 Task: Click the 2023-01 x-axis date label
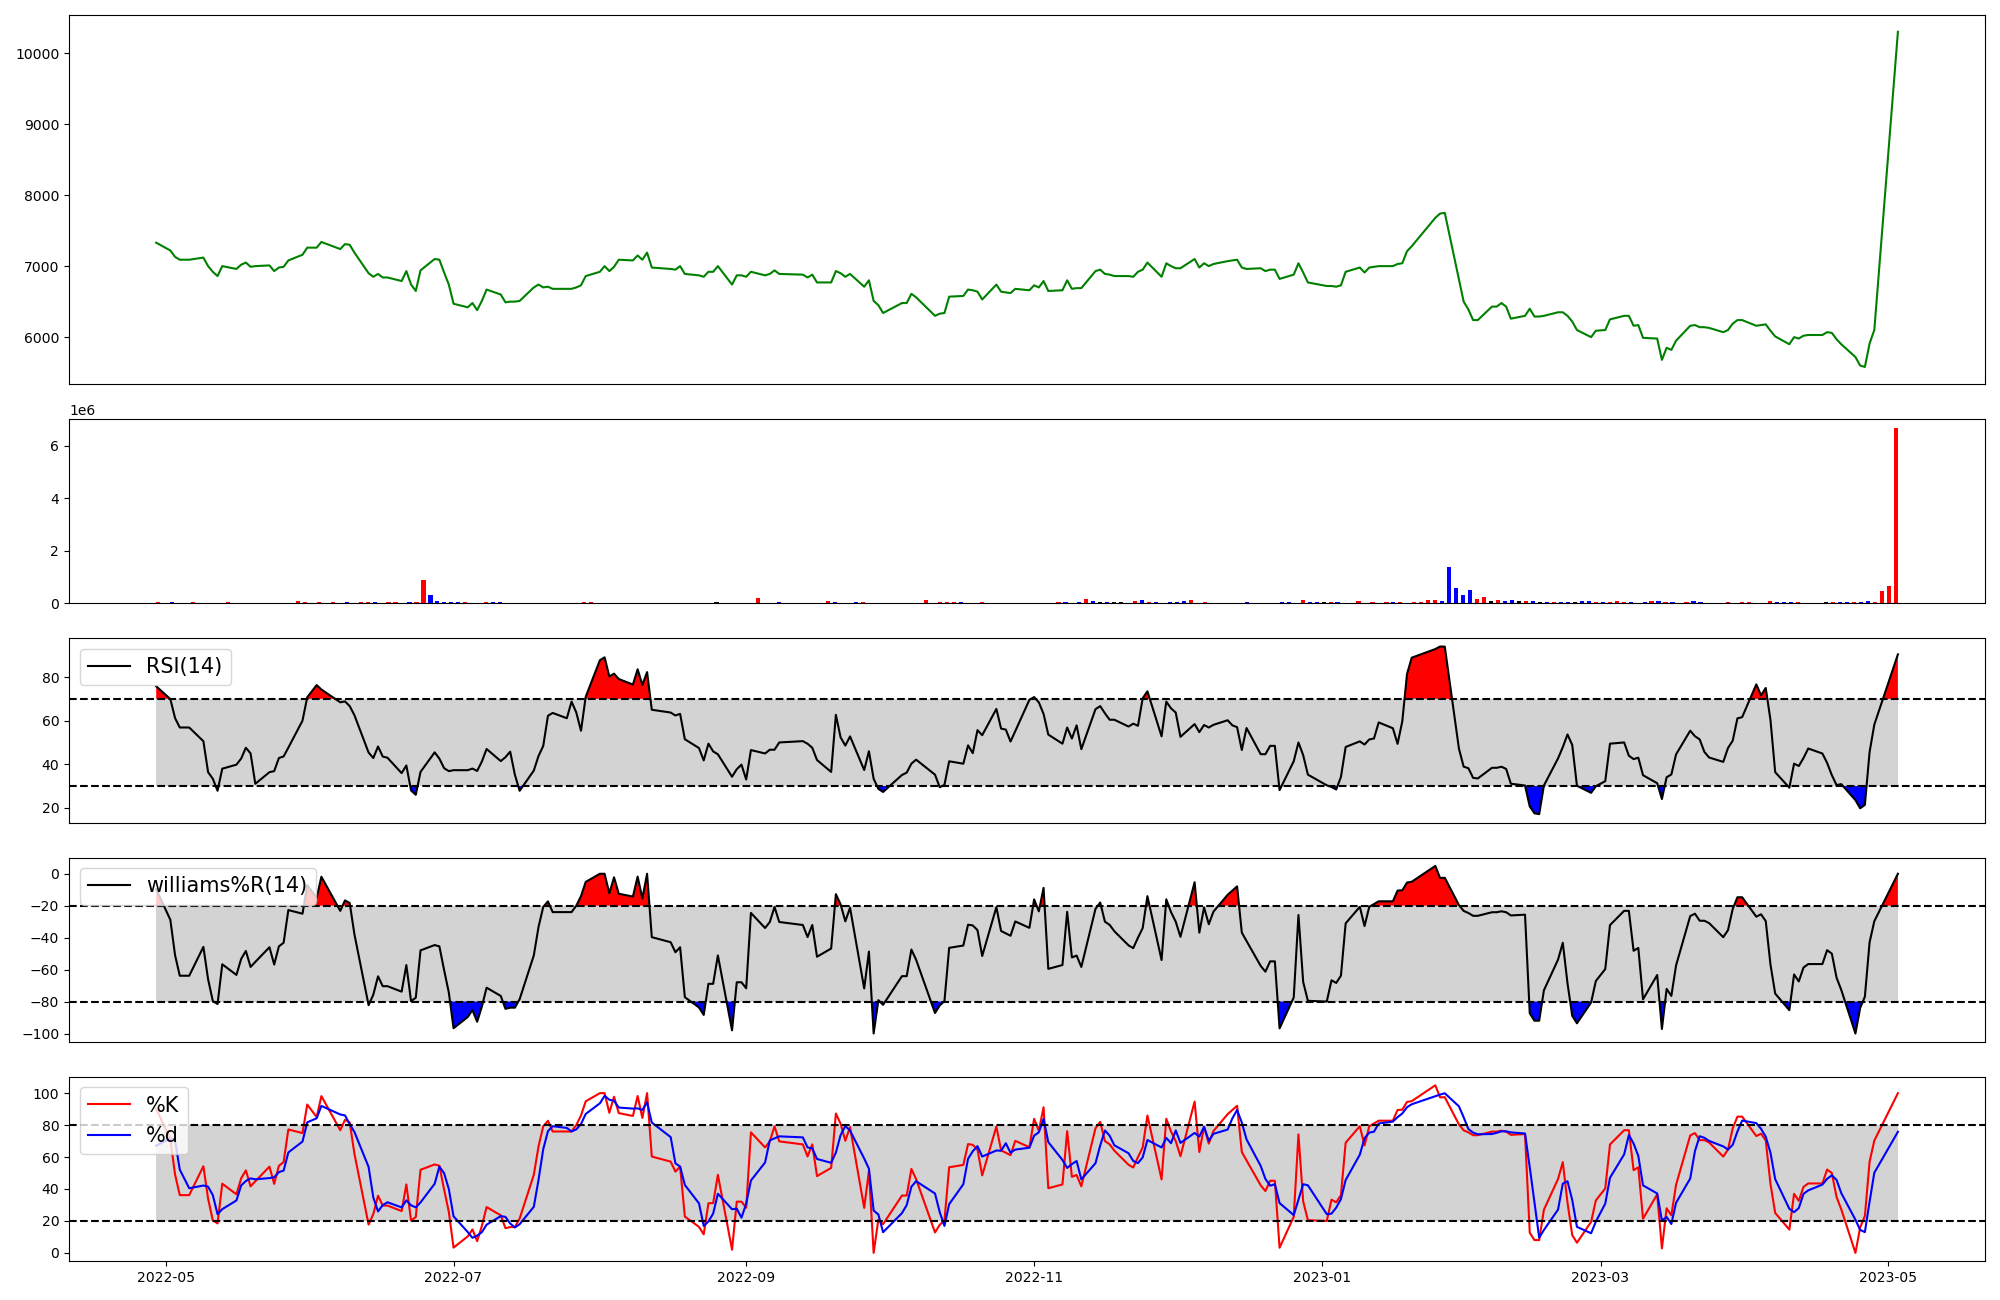(1323, 1277)
